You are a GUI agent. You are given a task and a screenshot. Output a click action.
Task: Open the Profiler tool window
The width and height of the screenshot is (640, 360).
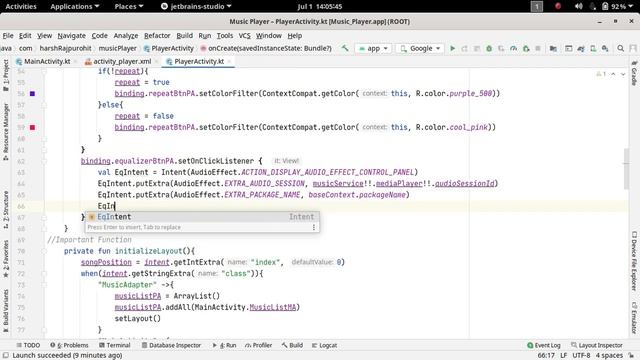[x=258, y=345]
